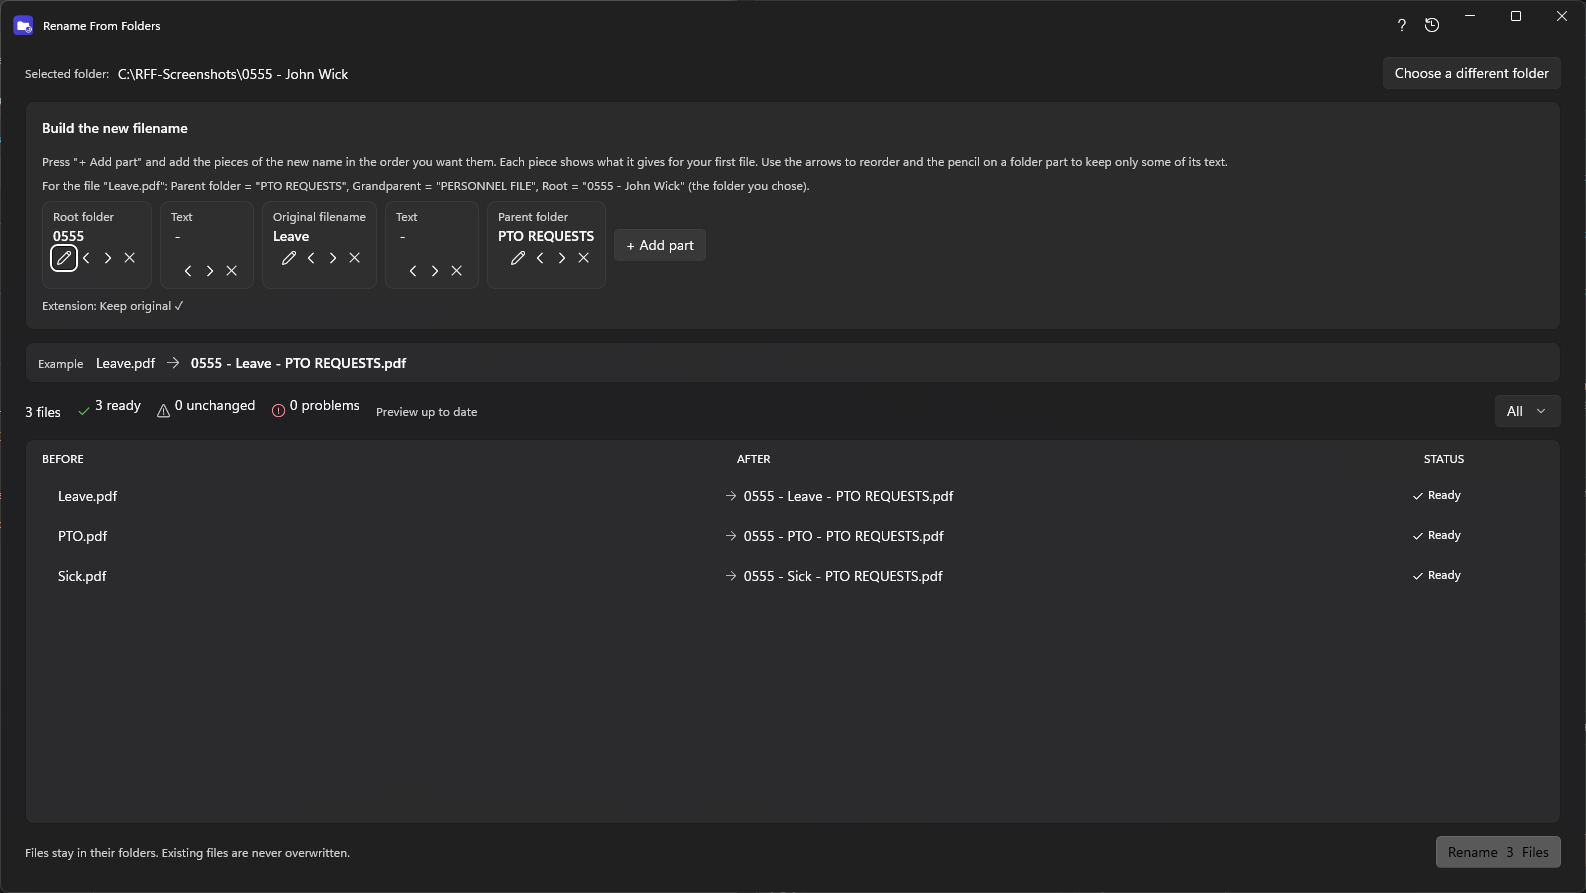
Task: Remove the Root folder part
Action: coord(130,258)
